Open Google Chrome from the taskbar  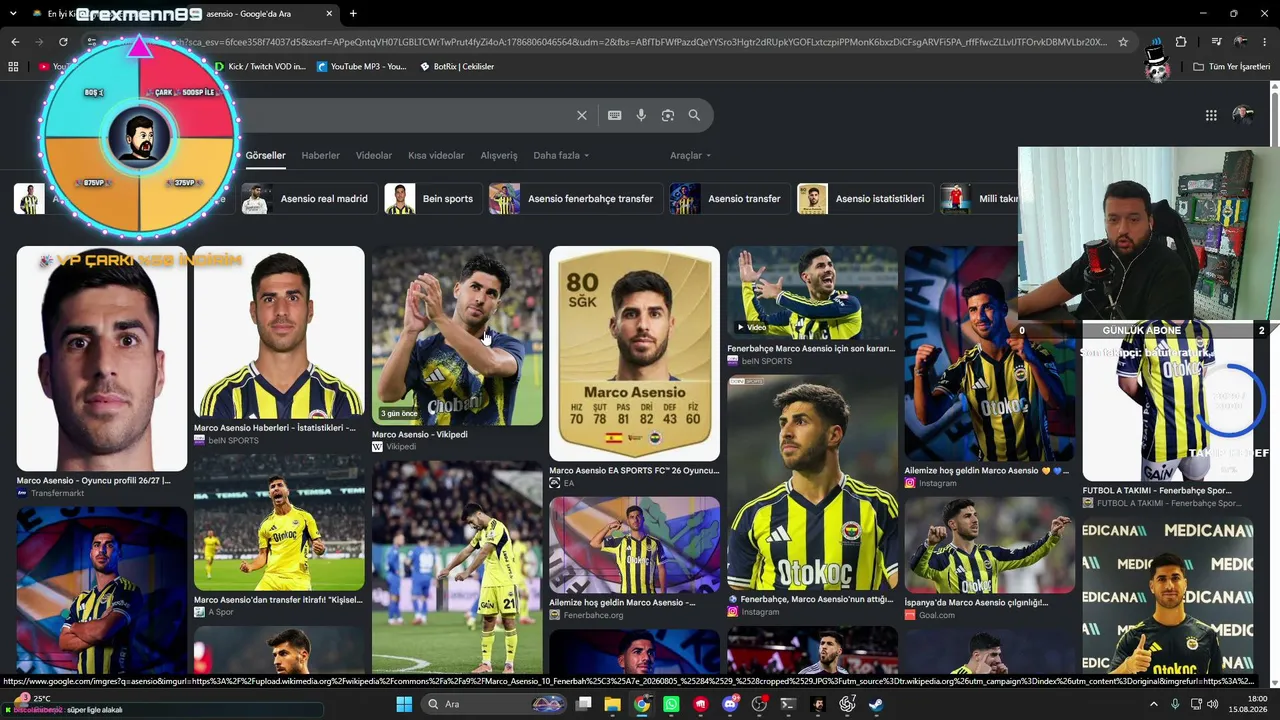[642, 704]
